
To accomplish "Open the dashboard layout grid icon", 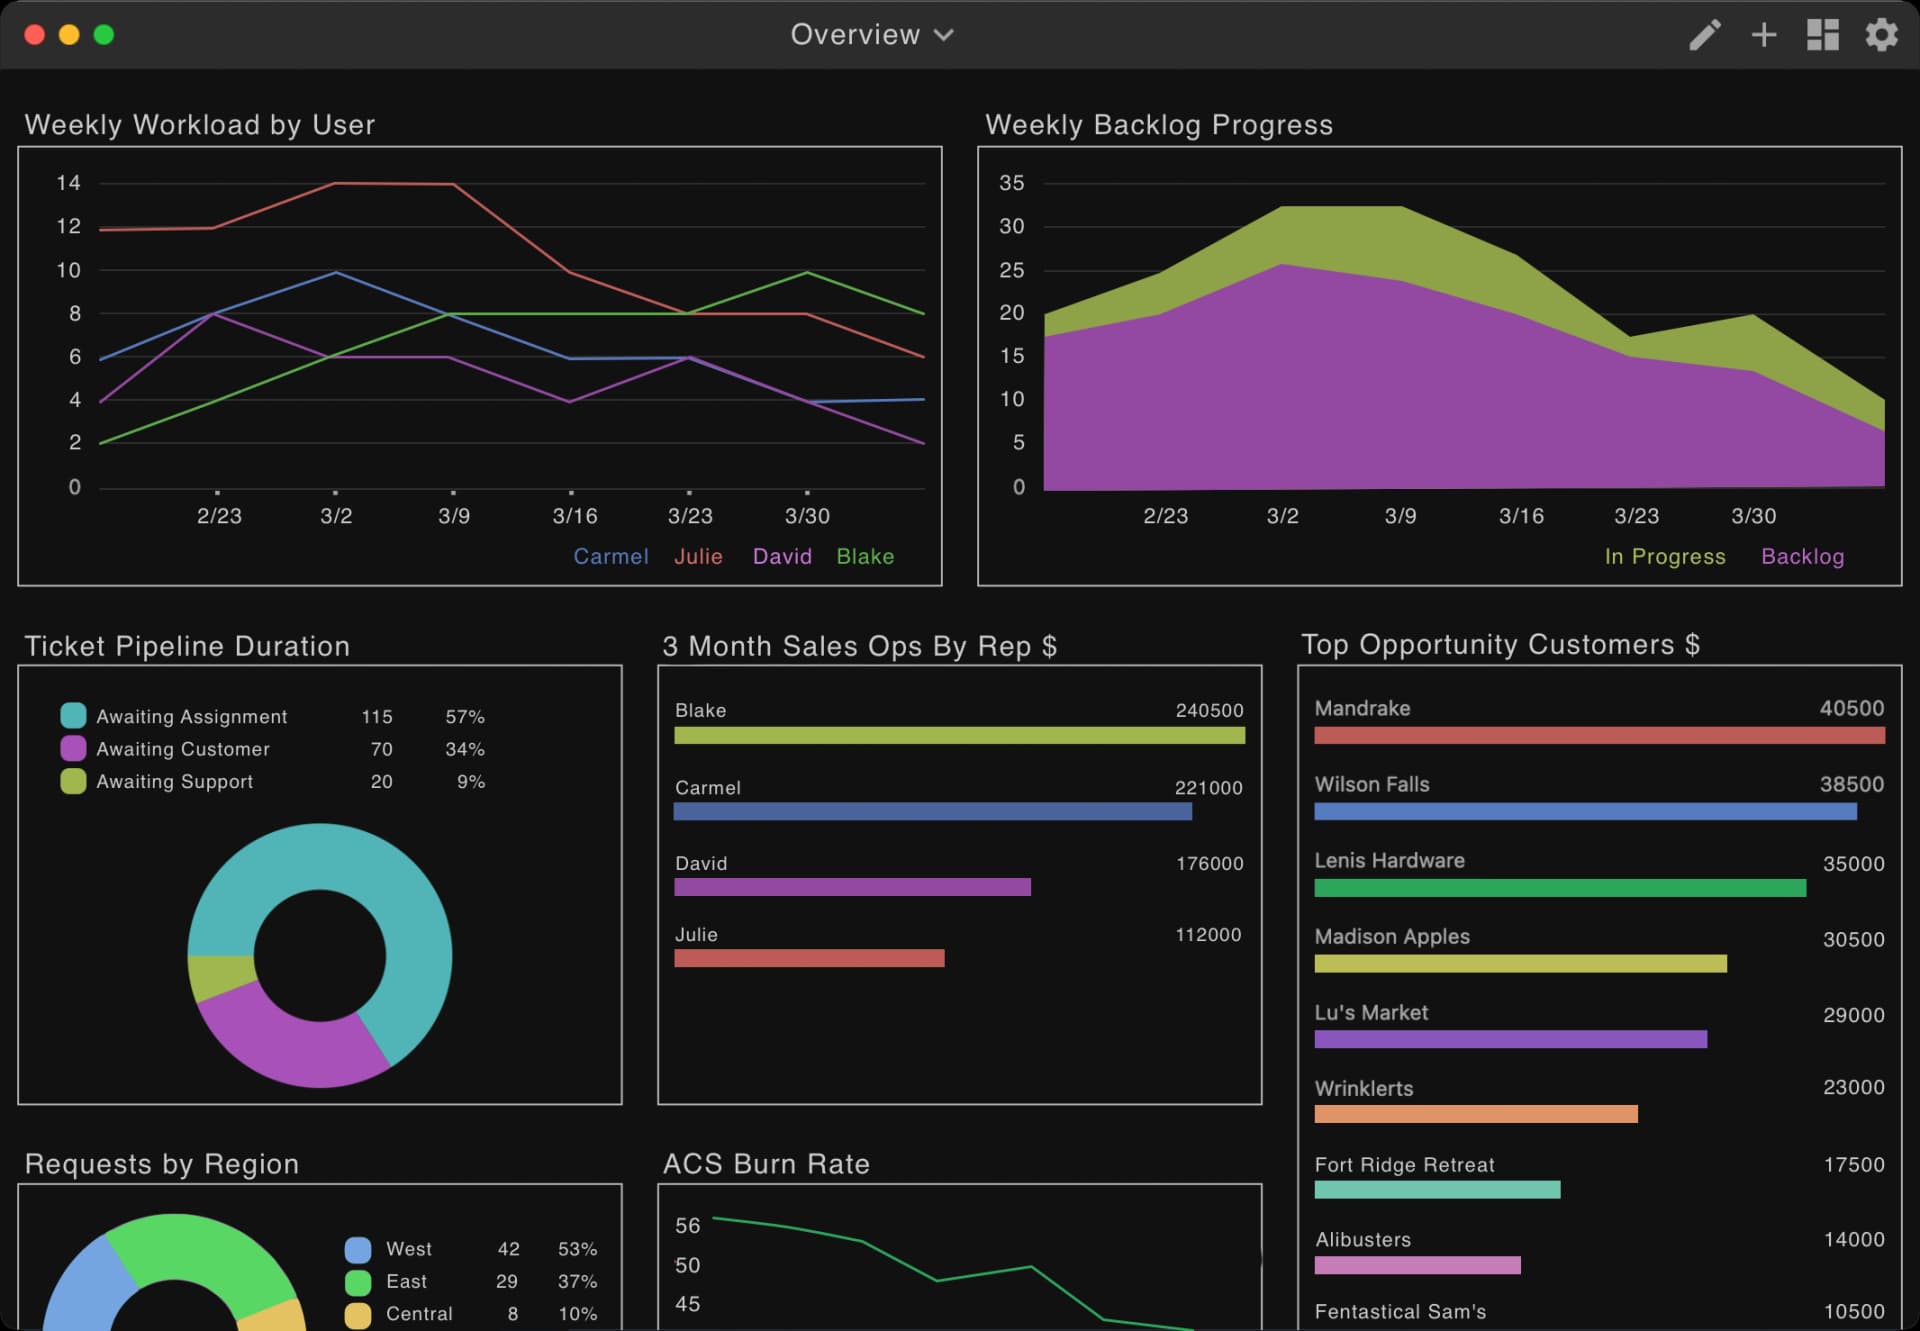I will click(x=1822, y=35).
